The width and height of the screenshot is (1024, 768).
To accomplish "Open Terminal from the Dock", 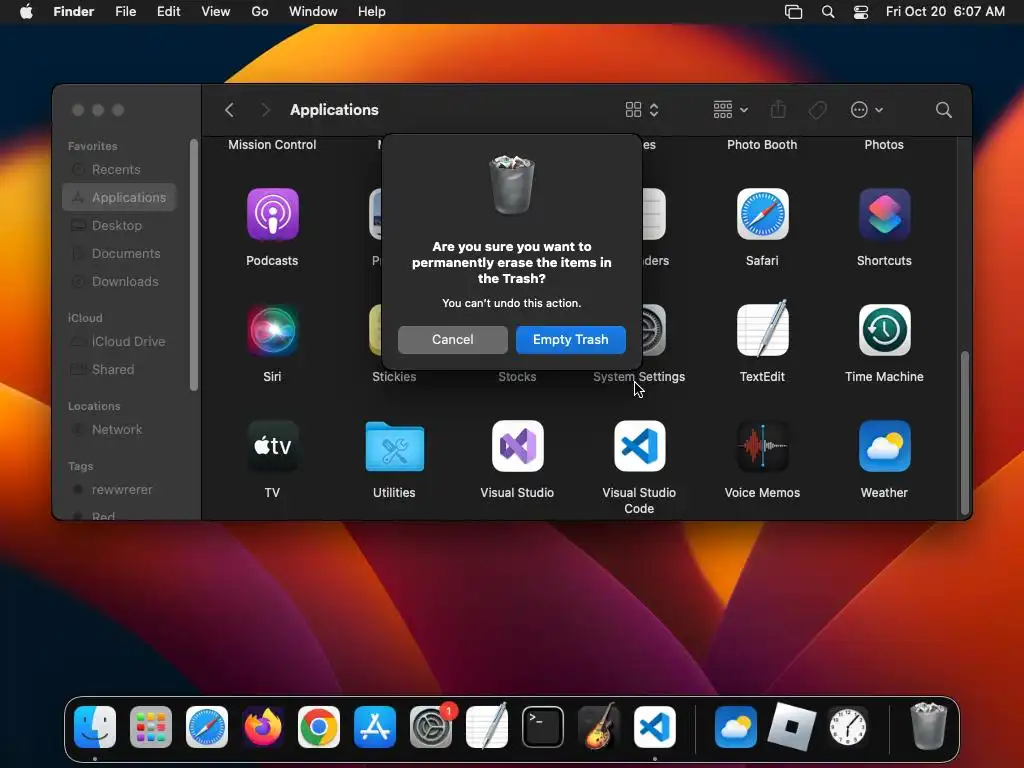I will (x=543, y=727).
